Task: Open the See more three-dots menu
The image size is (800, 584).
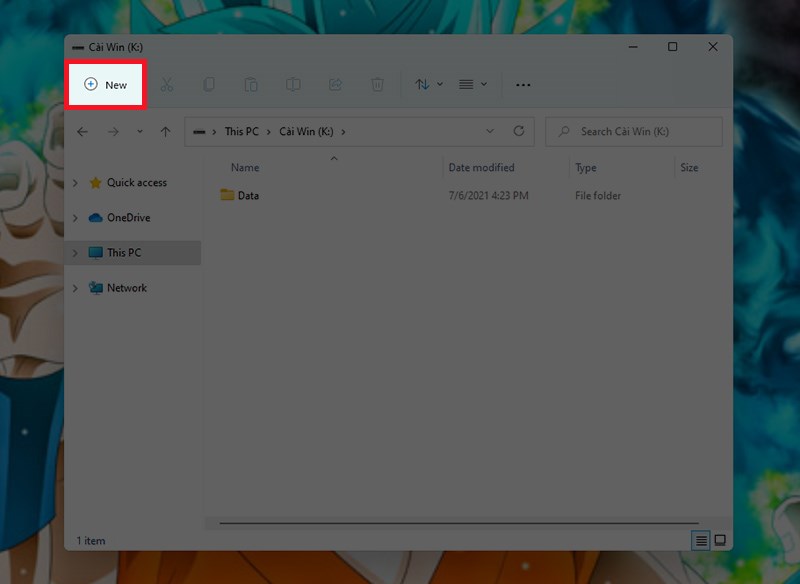Action: point(523,85)
